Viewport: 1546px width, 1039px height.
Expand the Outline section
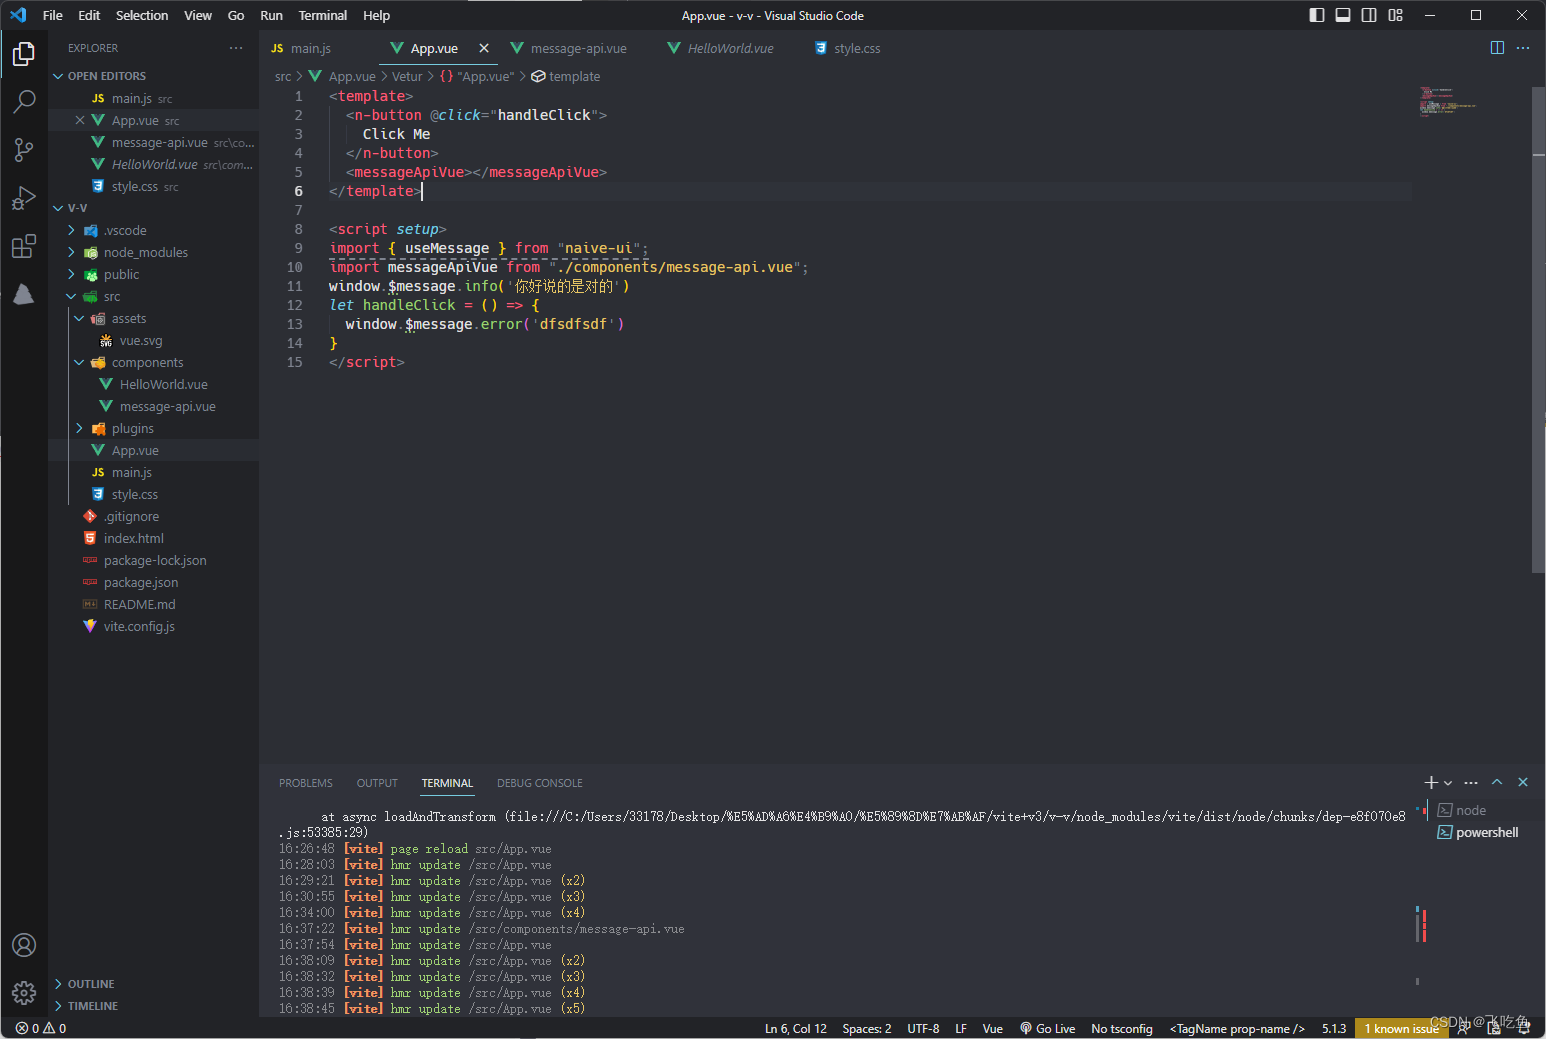(x=58, y=984)
